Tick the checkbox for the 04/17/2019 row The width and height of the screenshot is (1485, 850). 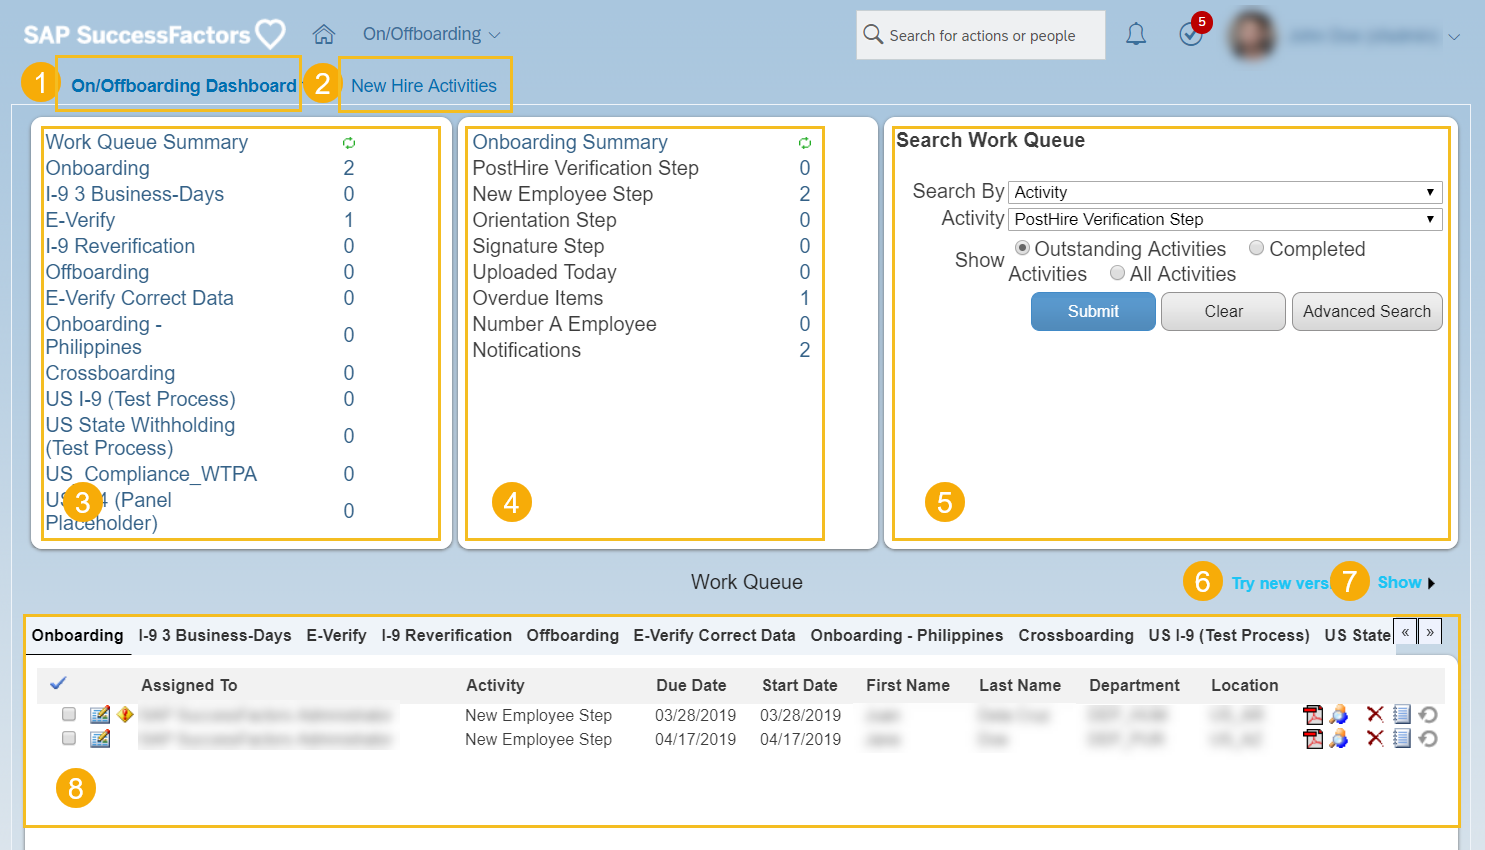69,738
